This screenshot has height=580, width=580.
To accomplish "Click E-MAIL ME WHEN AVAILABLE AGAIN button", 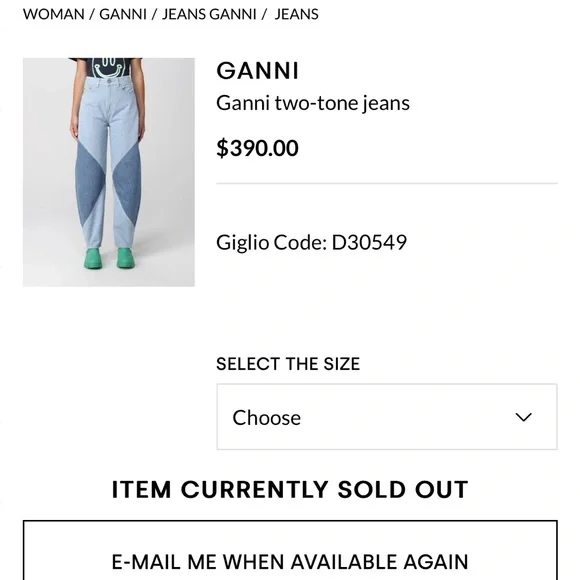I will [x=290, y=550].
